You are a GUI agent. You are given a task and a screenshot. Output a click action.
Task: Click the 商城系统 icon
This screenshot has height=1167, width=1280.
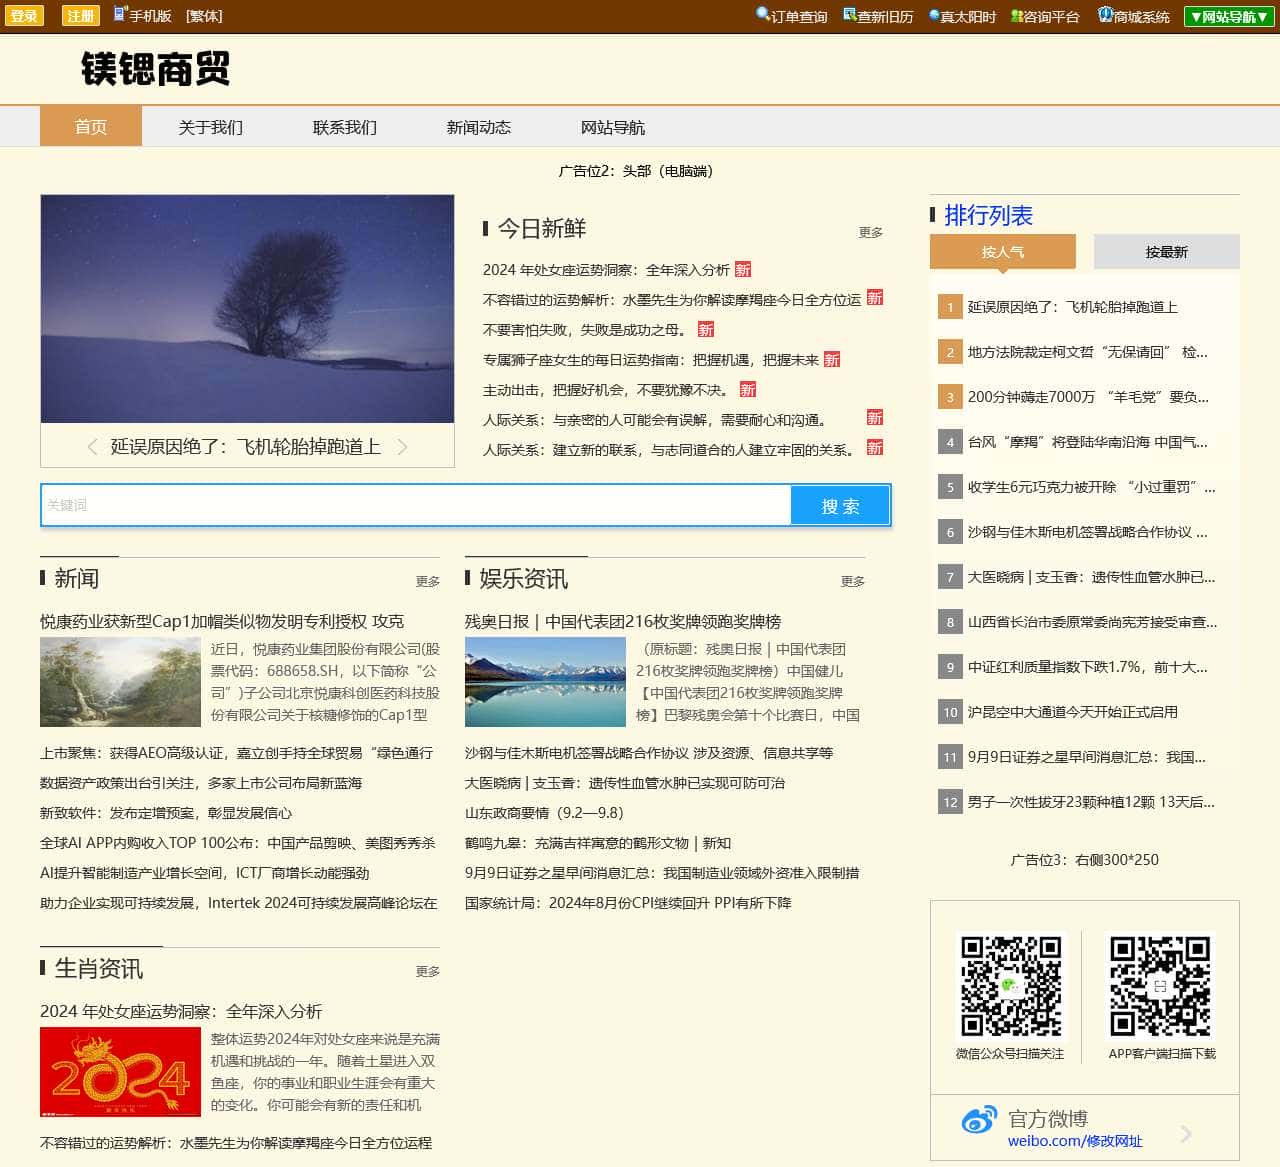click(x=1105, y=15)
